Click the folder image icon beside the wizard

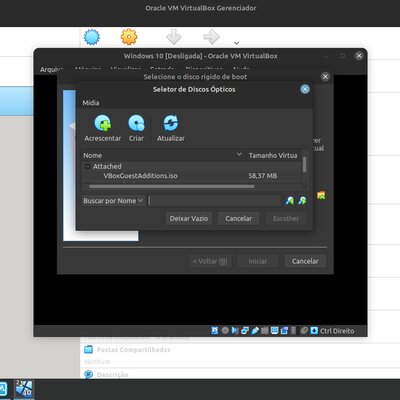click(321, 196)
